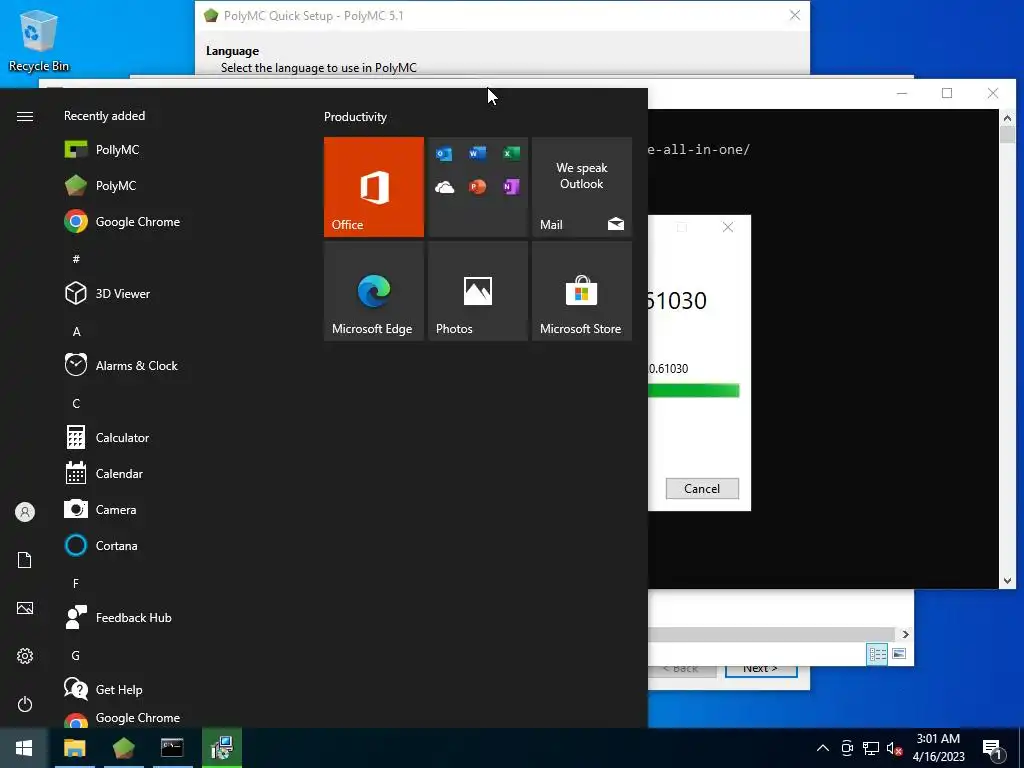
Task: Open Documents from Start sidebar
Action: (25, 560)
